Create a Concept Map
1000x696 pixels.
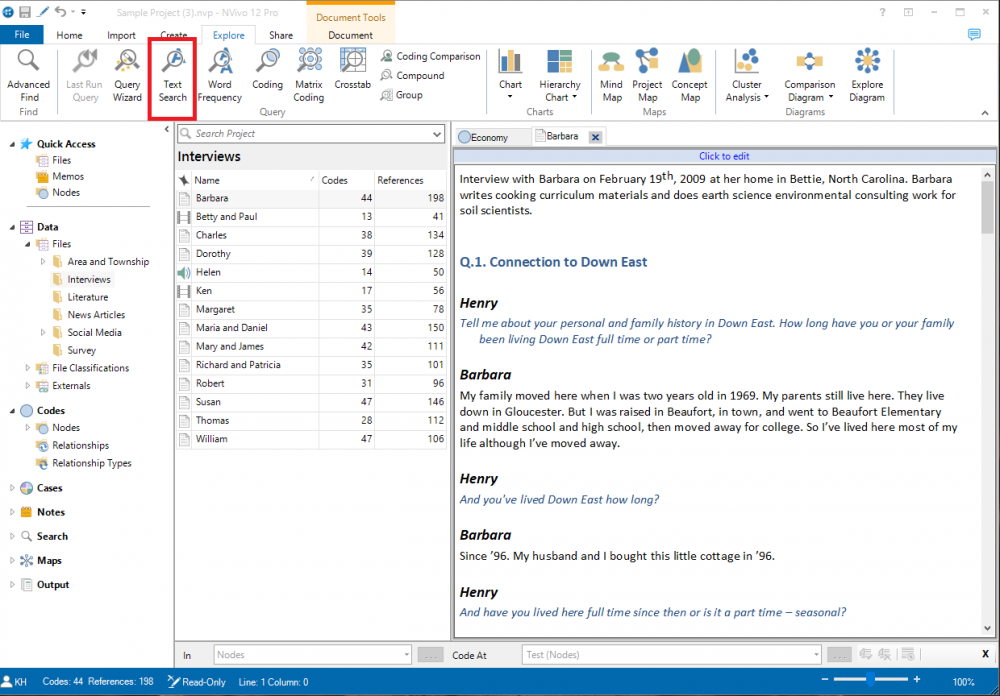(x=690, y=77)
